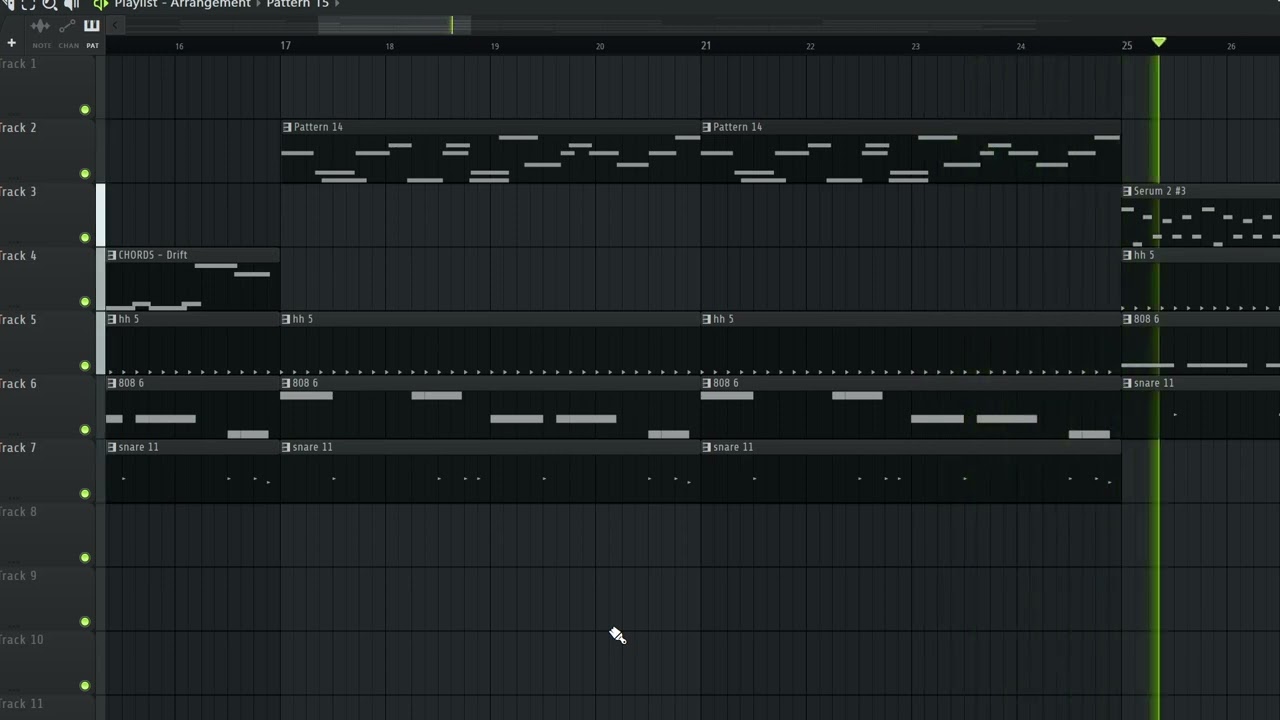Click the scroll left arrow of overview
The width and height of the screenshot is (1280, 720).
pyautogui.click(x=113, y=25)
